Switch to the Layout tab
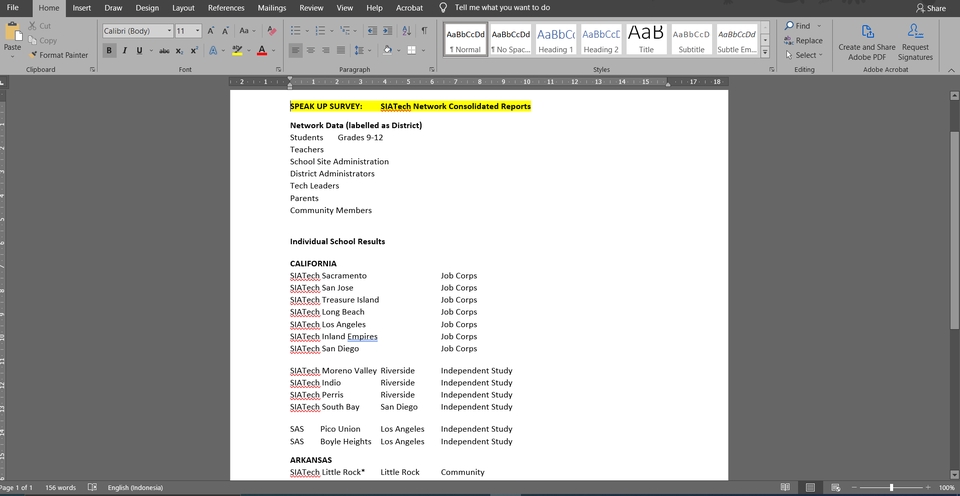 coord(183,8)
